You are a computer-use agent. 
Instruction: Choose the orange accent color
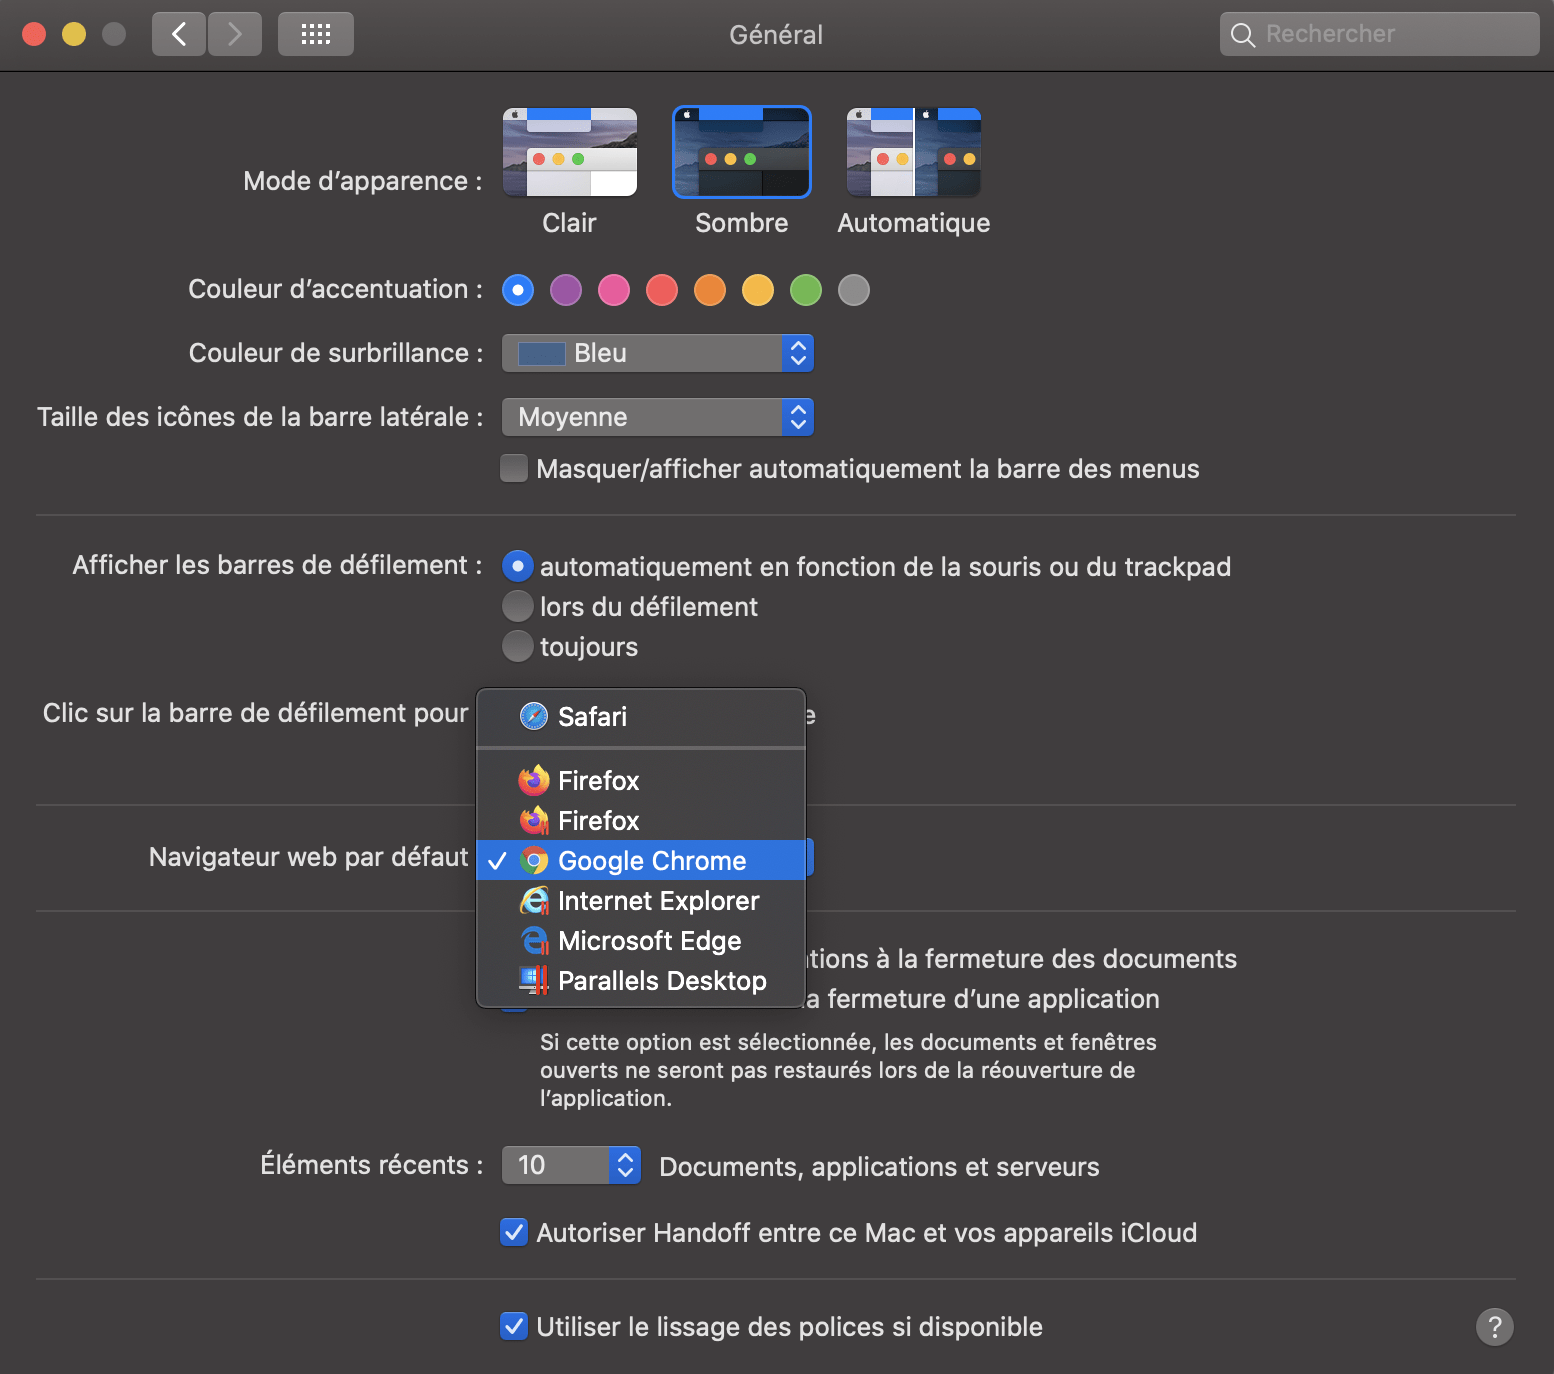pos(710,290)
